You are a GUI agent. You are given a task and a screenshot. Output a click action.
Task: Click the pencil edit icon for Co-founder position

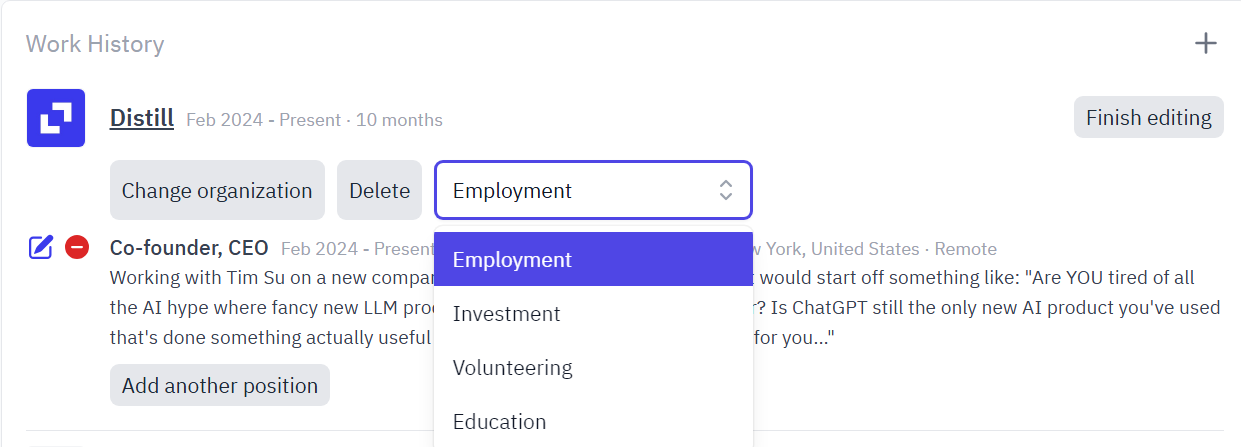click(40, 247)
